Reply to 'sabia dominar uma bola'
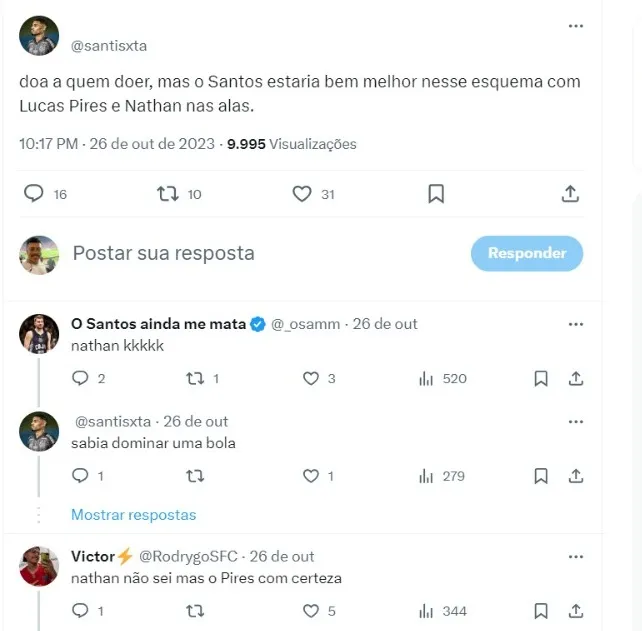642x631 pixels. [x=81, y=476]
